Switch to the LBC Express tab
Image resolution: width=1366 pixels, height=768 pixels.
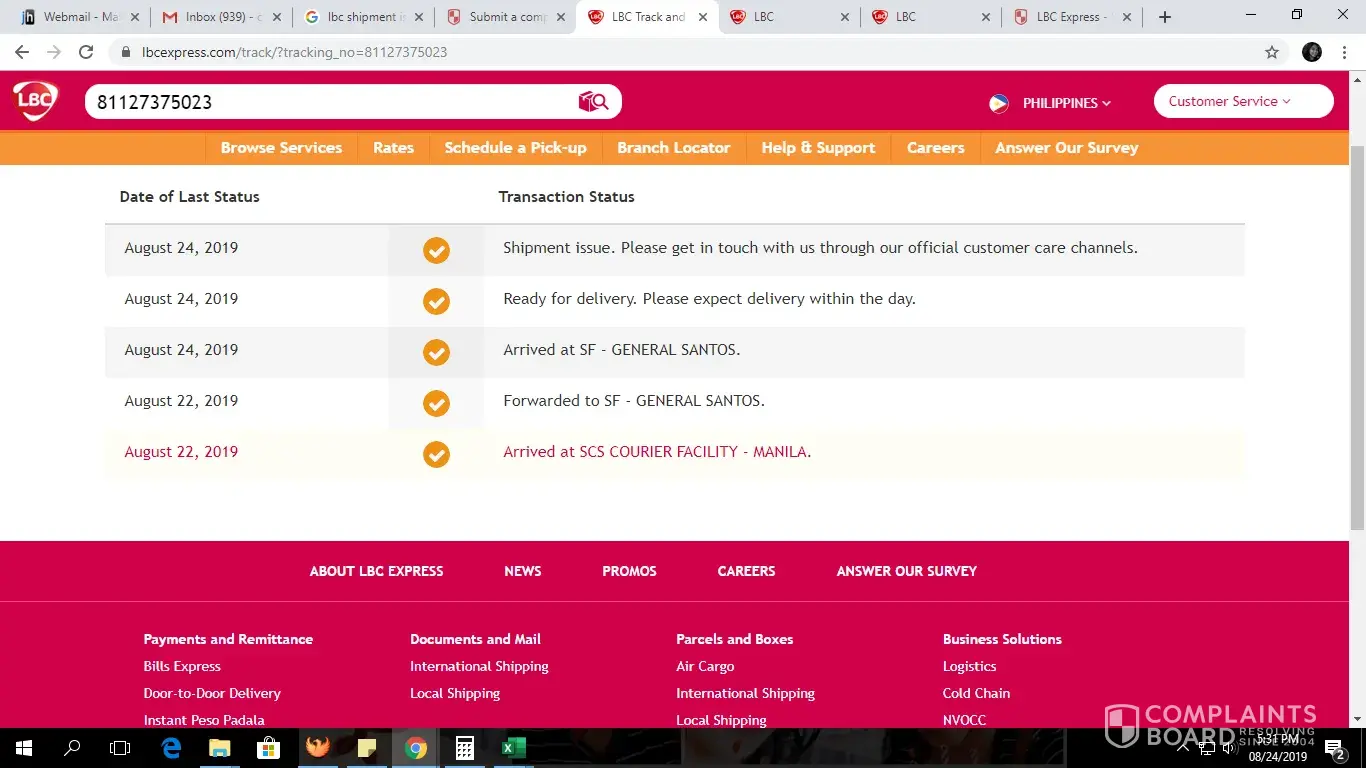[1071, 17]
